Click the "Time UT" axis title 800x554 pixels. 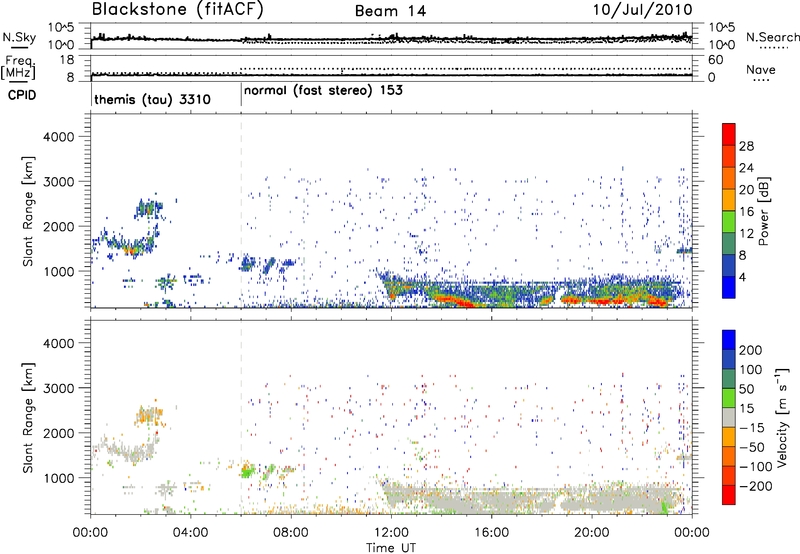pyautogui.click(x=391, y=548)
